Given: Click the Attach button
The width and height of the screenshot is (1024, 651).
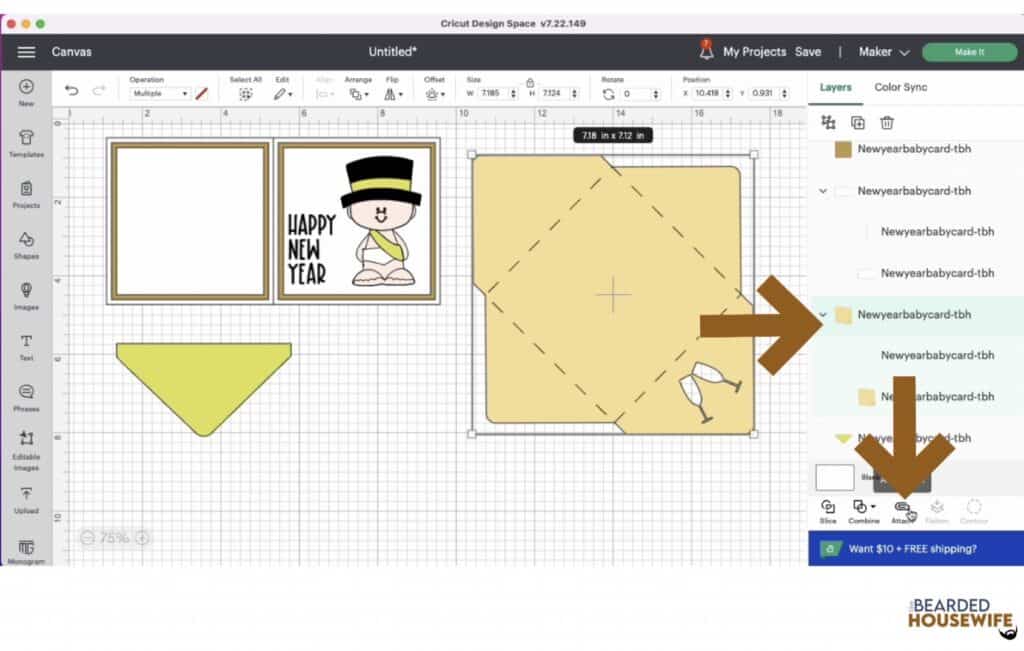Looking at the screenshot, I should (x=902, y=508).
